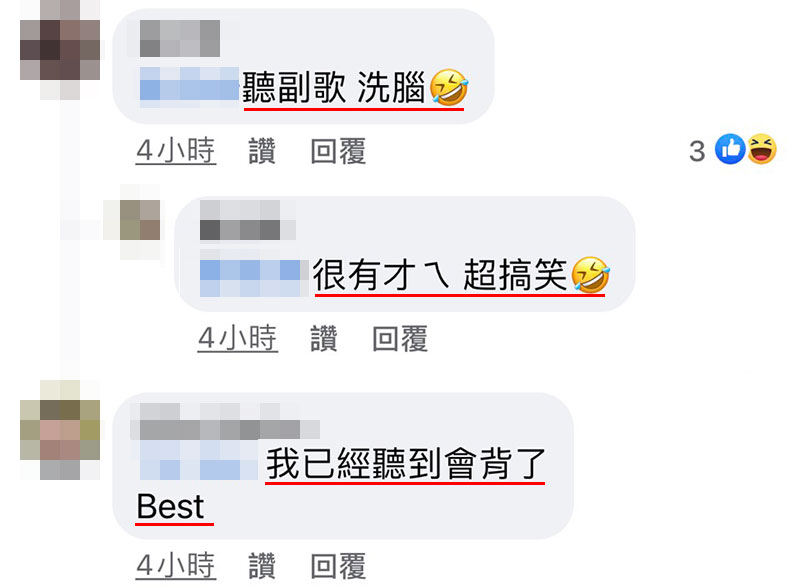Open the 4小時 timestamp of first comment
This screenshot has height=588, width=800.
pos(176,152)
